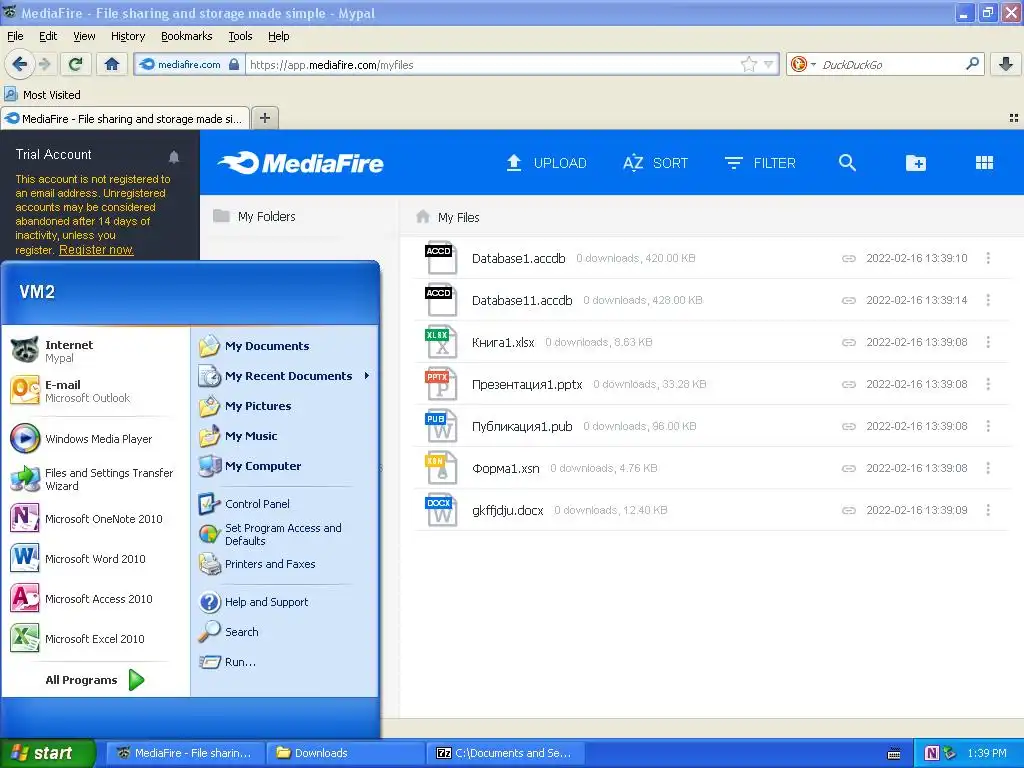Create a new folder with plus icon
This screenshot has height=768, width=1024.
pos(916,163)
